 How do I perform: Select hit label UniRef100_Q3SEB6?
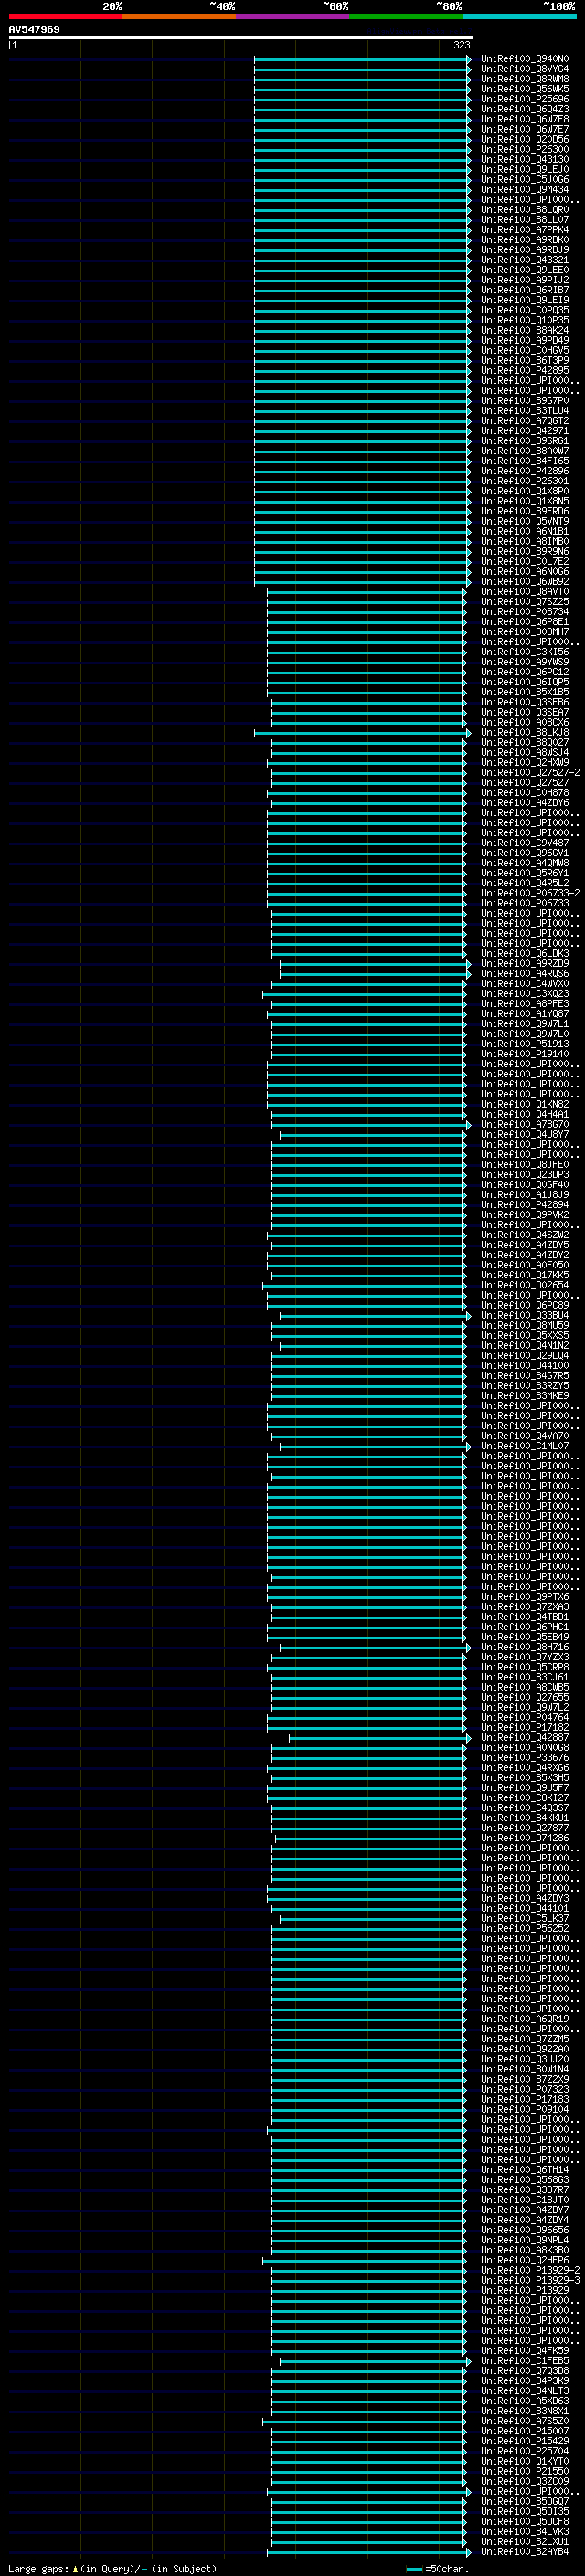click(524, 702)
